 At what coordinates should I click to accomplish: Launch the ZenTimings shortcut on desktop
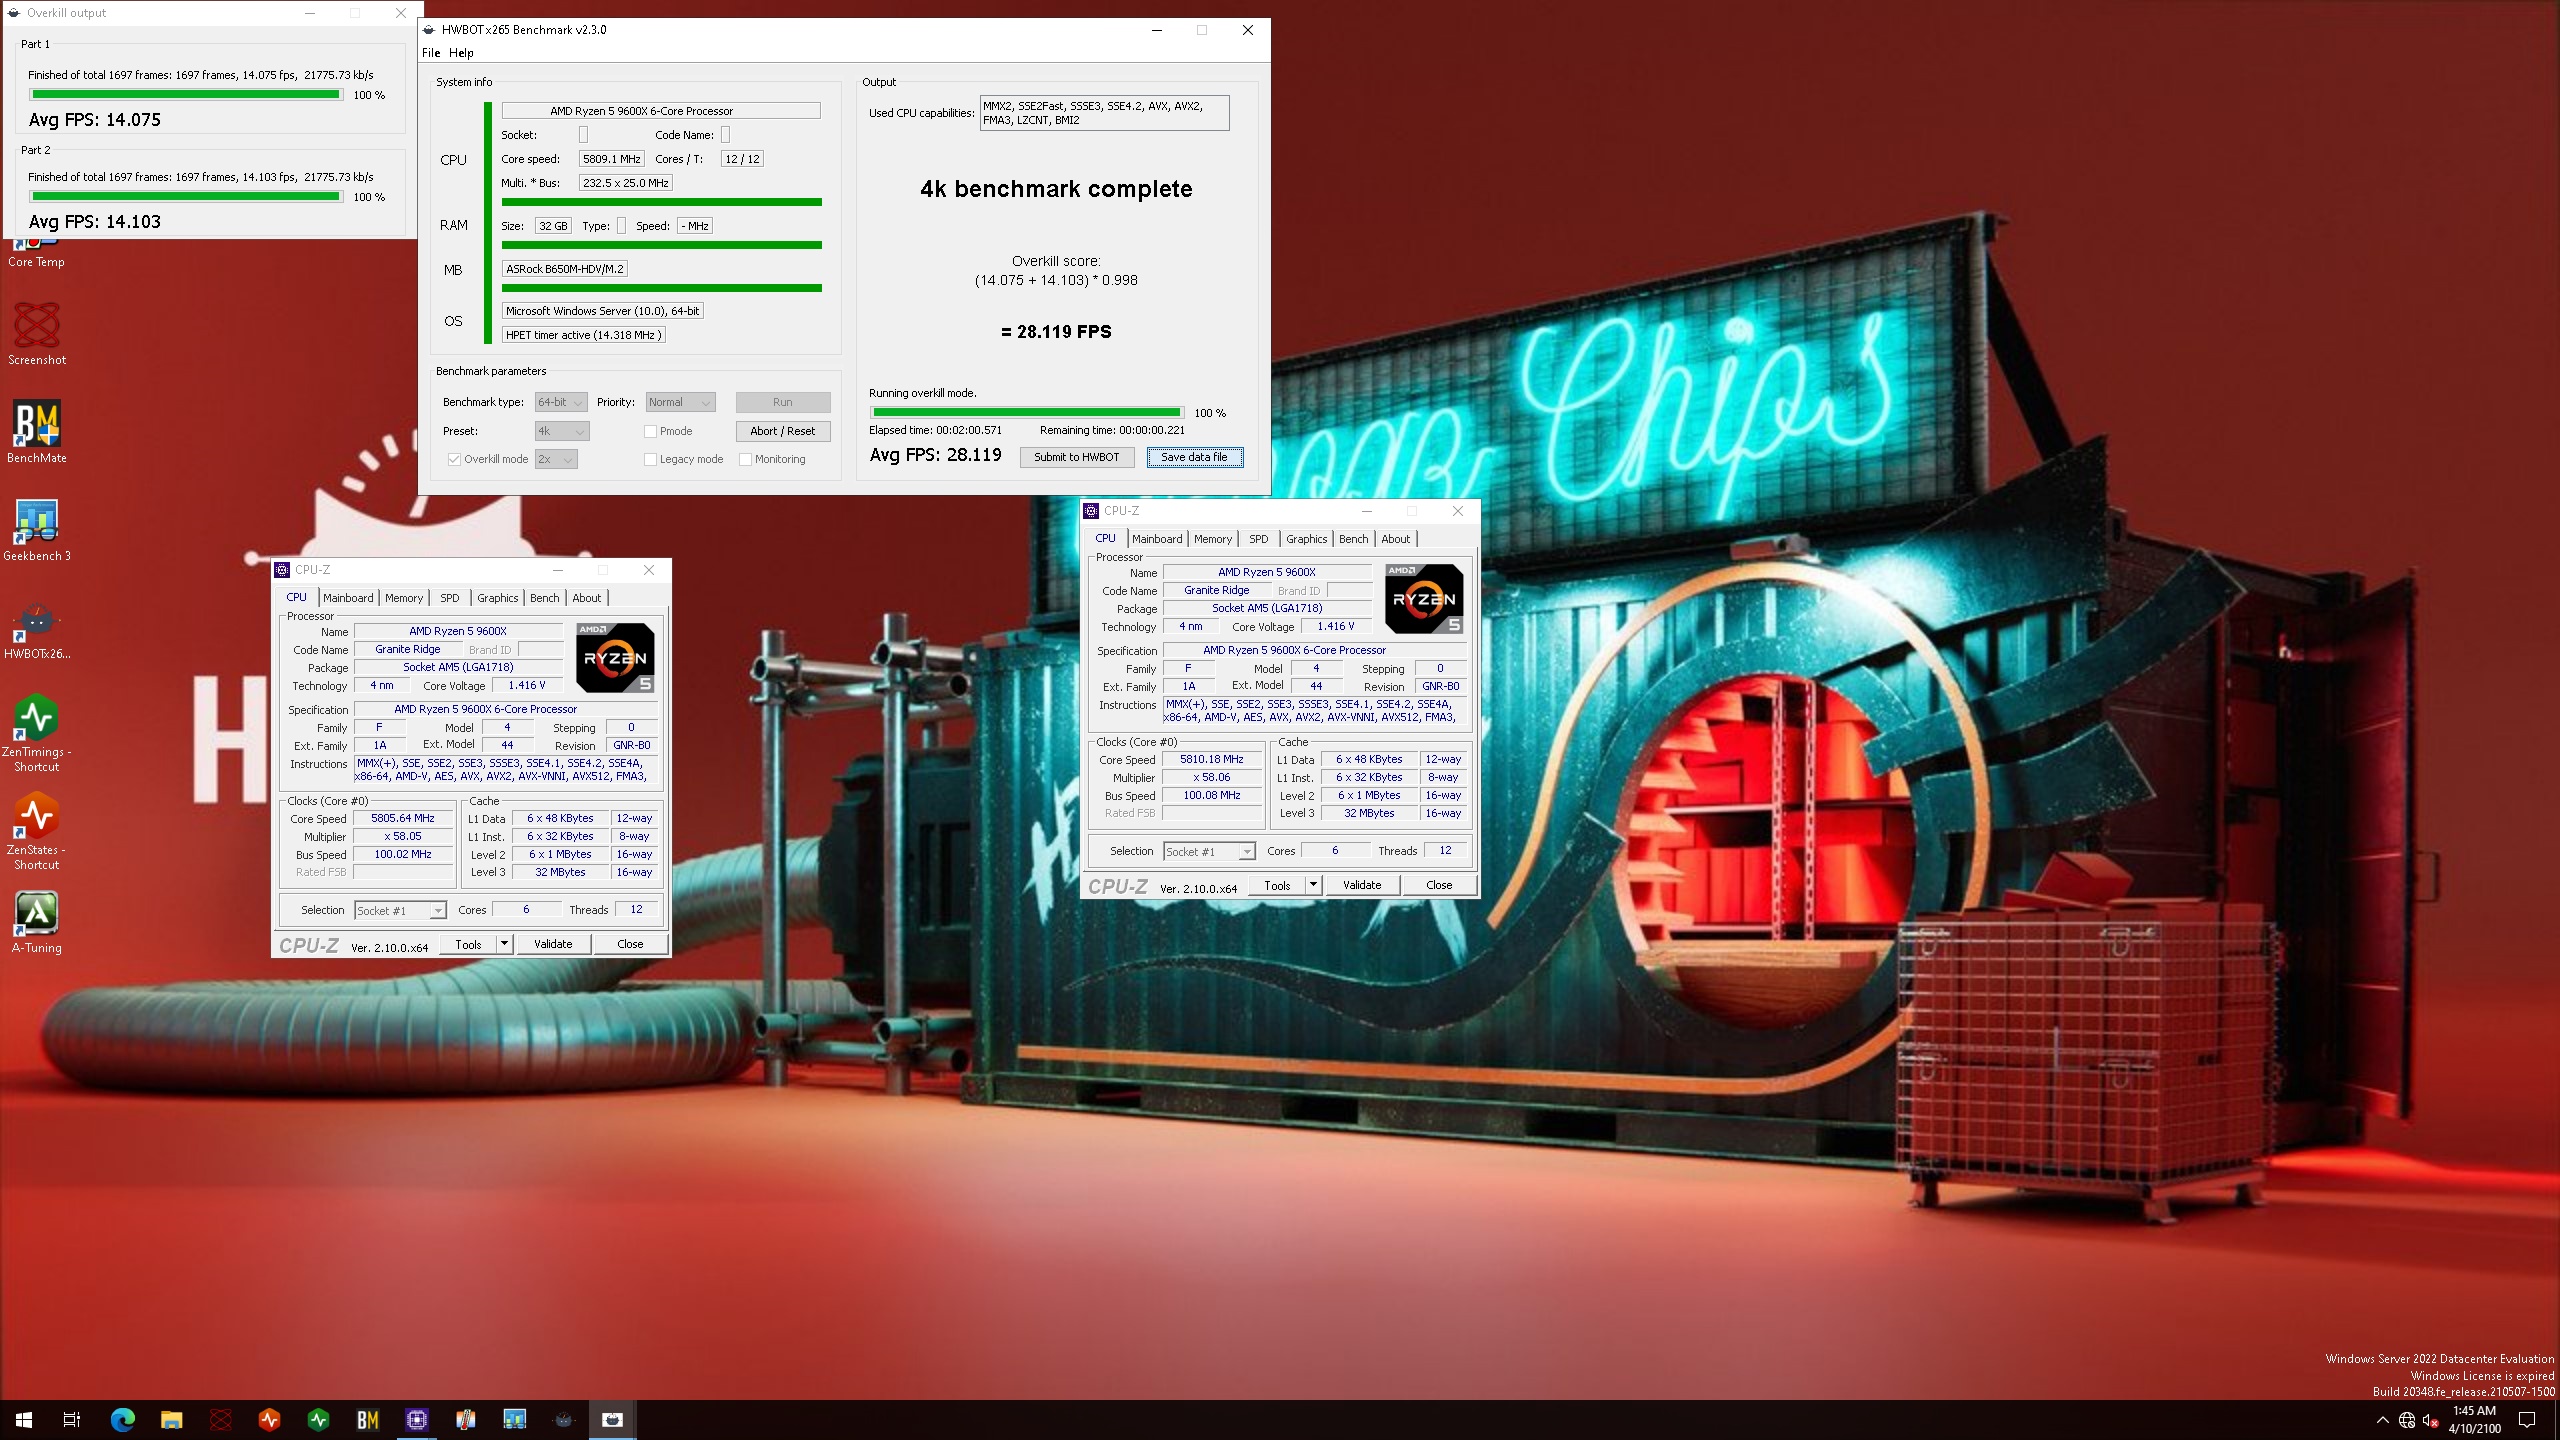coord(37,733)
